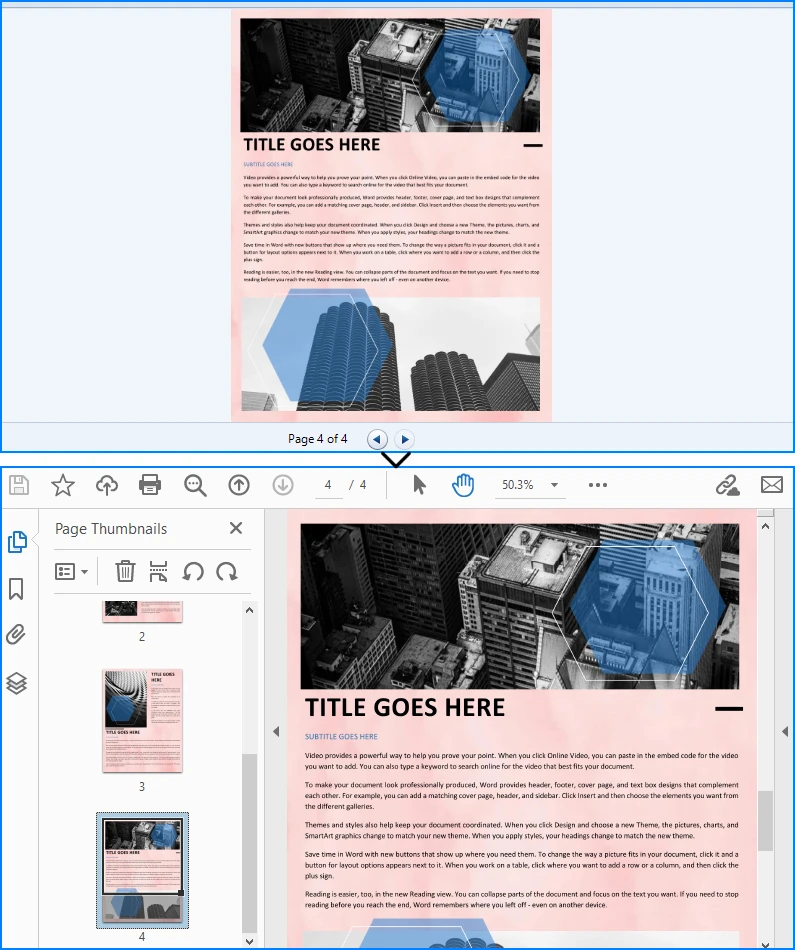The height and width of the screenshot is (950, 795).
Task: Click 'SUBTITLE GOES HERE' text in lower document
Action: (341, 736)
